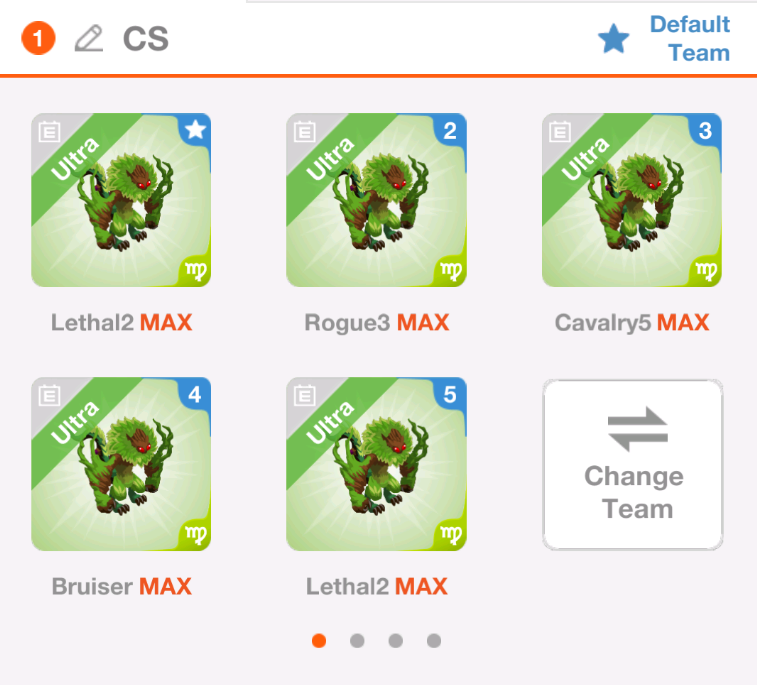Click Virgo sign badge on Rogue3 card
This screenshot has height=685, width=757.
point(451,270)
